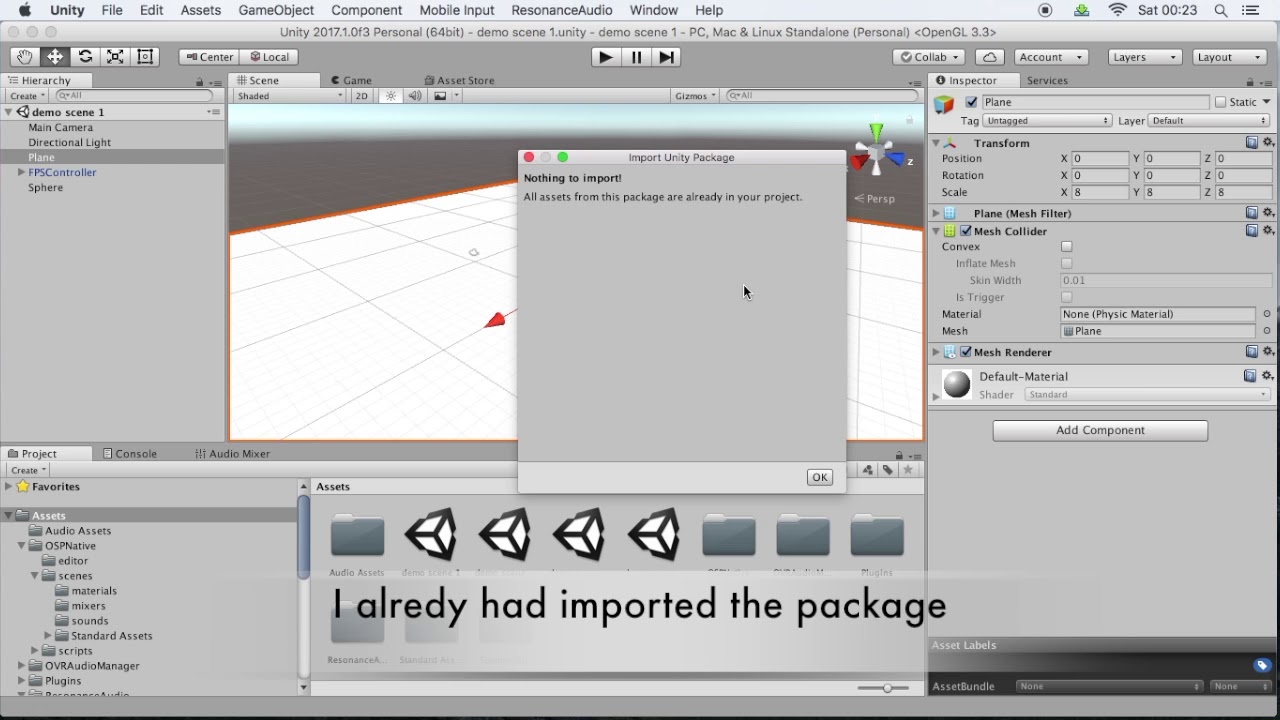Collapse the OSPNative folder
The image size is (1280, 720).
point(21,546)
